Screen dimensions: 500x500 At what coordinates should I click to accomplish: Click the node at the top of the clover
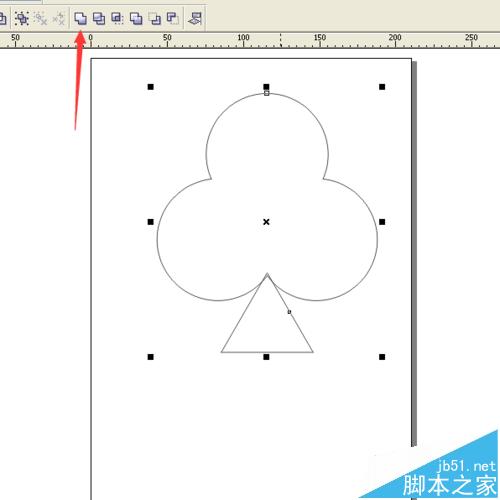267,93
